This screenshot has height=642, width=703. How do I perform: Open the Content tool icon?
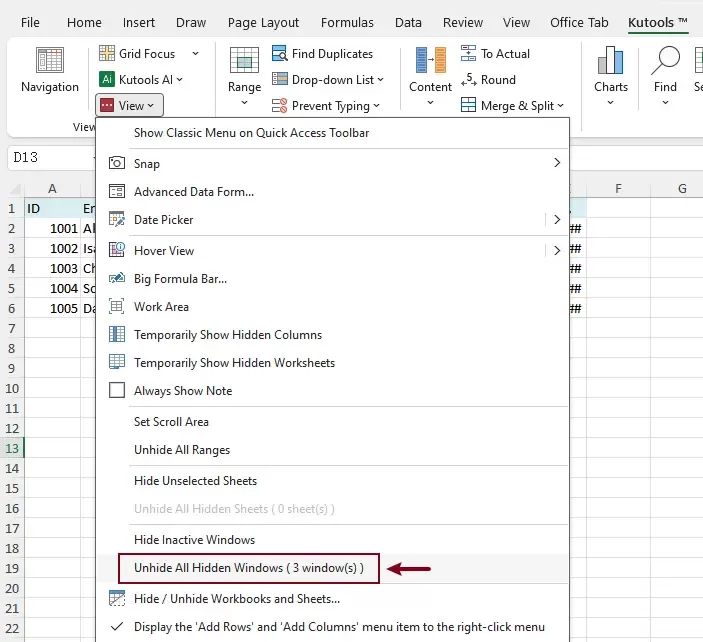[x=430, y=60]
